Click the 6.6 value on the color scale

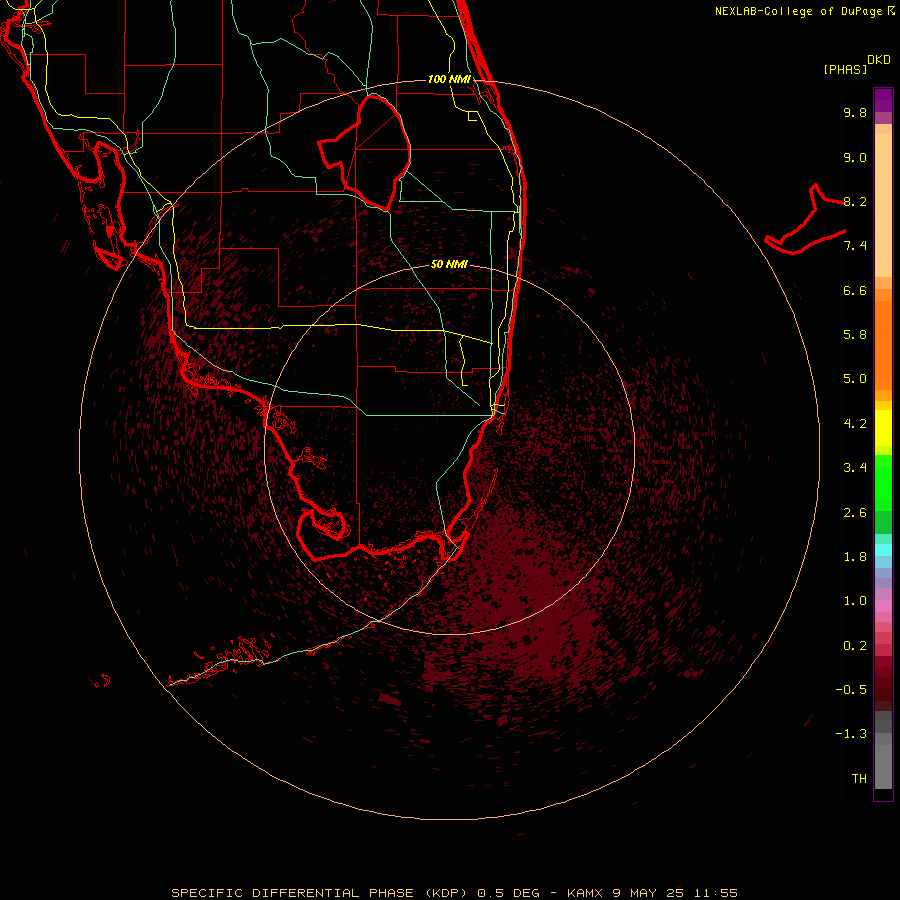tap(855, 290)
